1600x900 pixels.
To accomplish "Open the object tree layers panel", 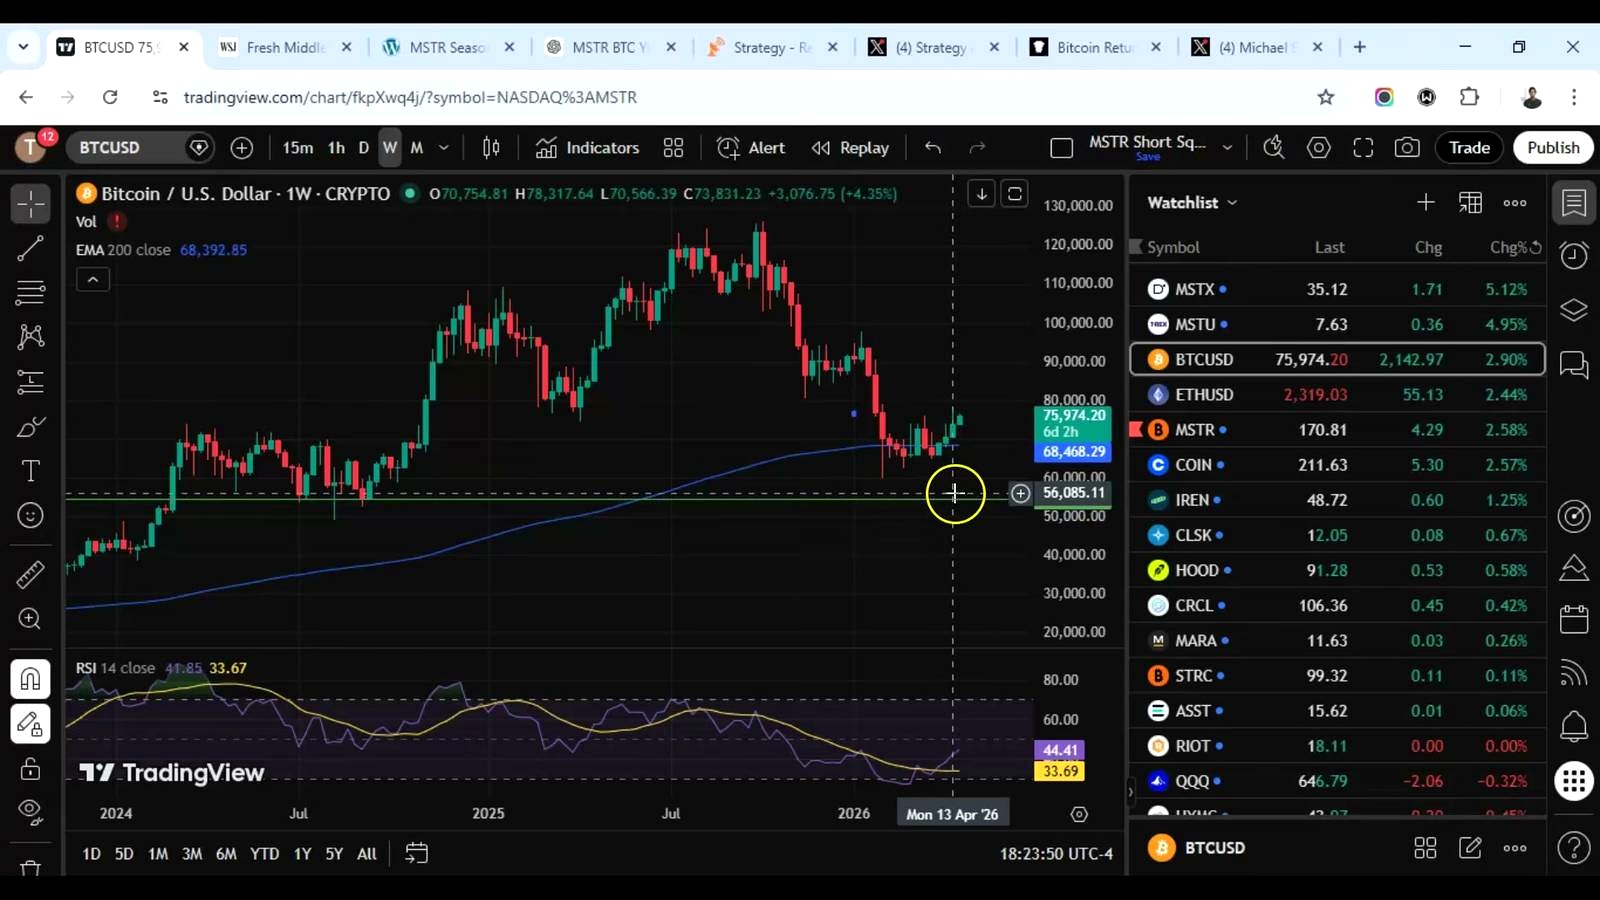I will 1574,310.
